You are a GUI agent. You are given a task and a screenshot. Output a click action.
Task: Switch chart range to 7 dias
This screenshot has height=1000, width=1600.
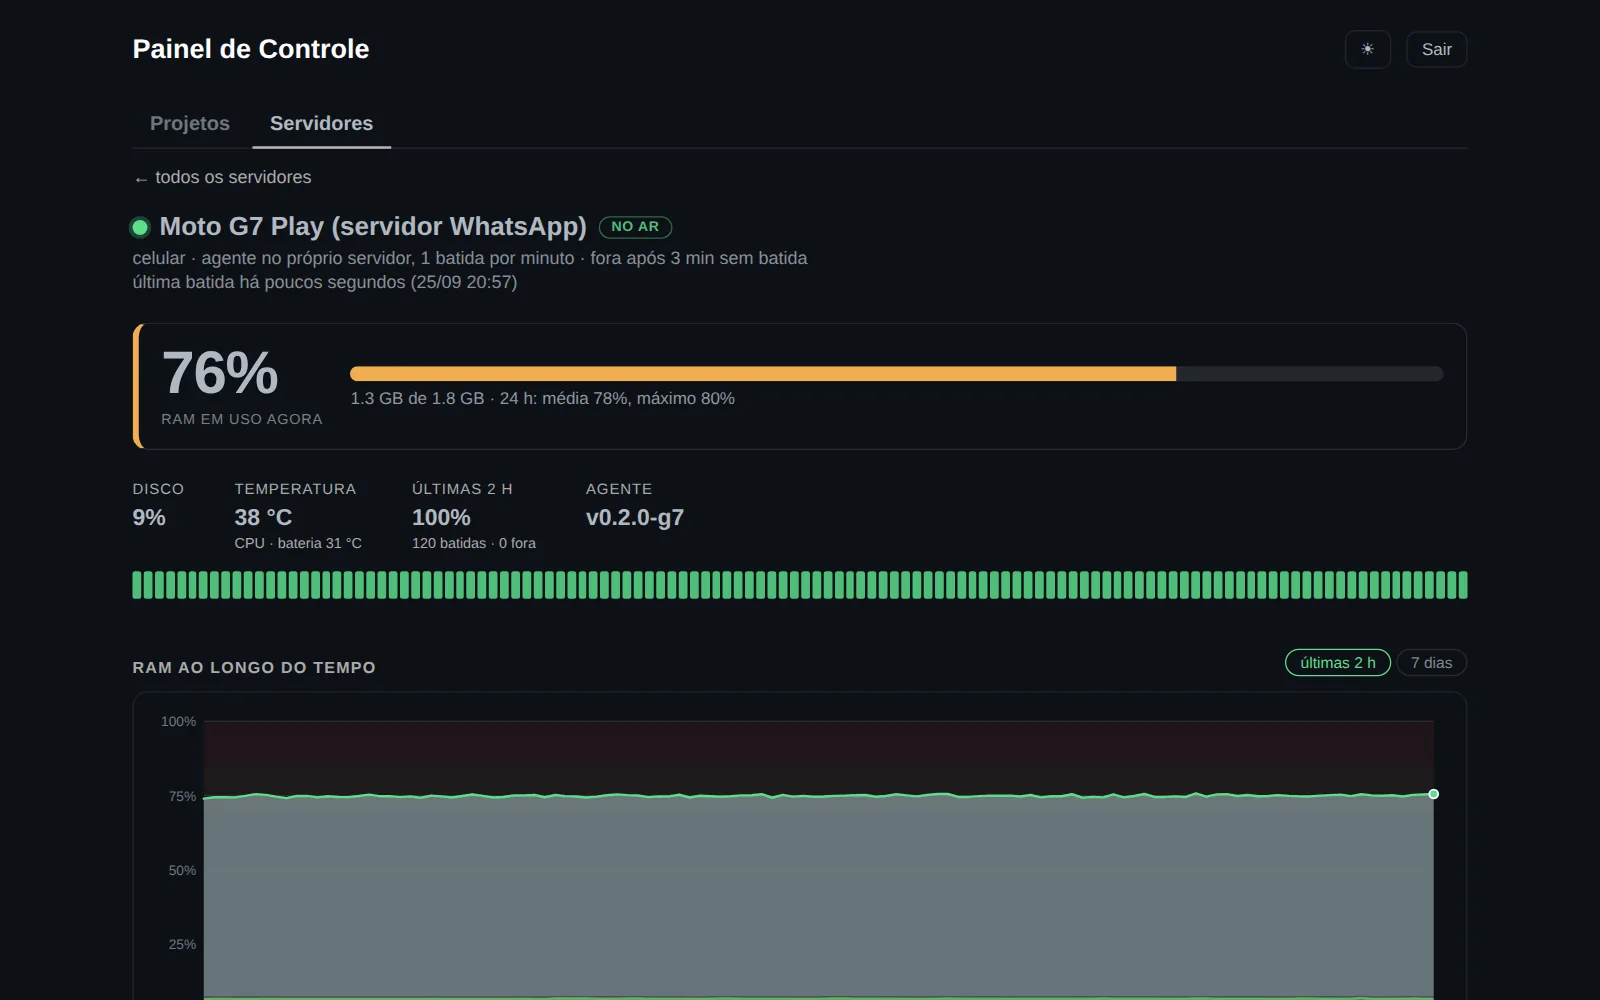[1431, 663]
